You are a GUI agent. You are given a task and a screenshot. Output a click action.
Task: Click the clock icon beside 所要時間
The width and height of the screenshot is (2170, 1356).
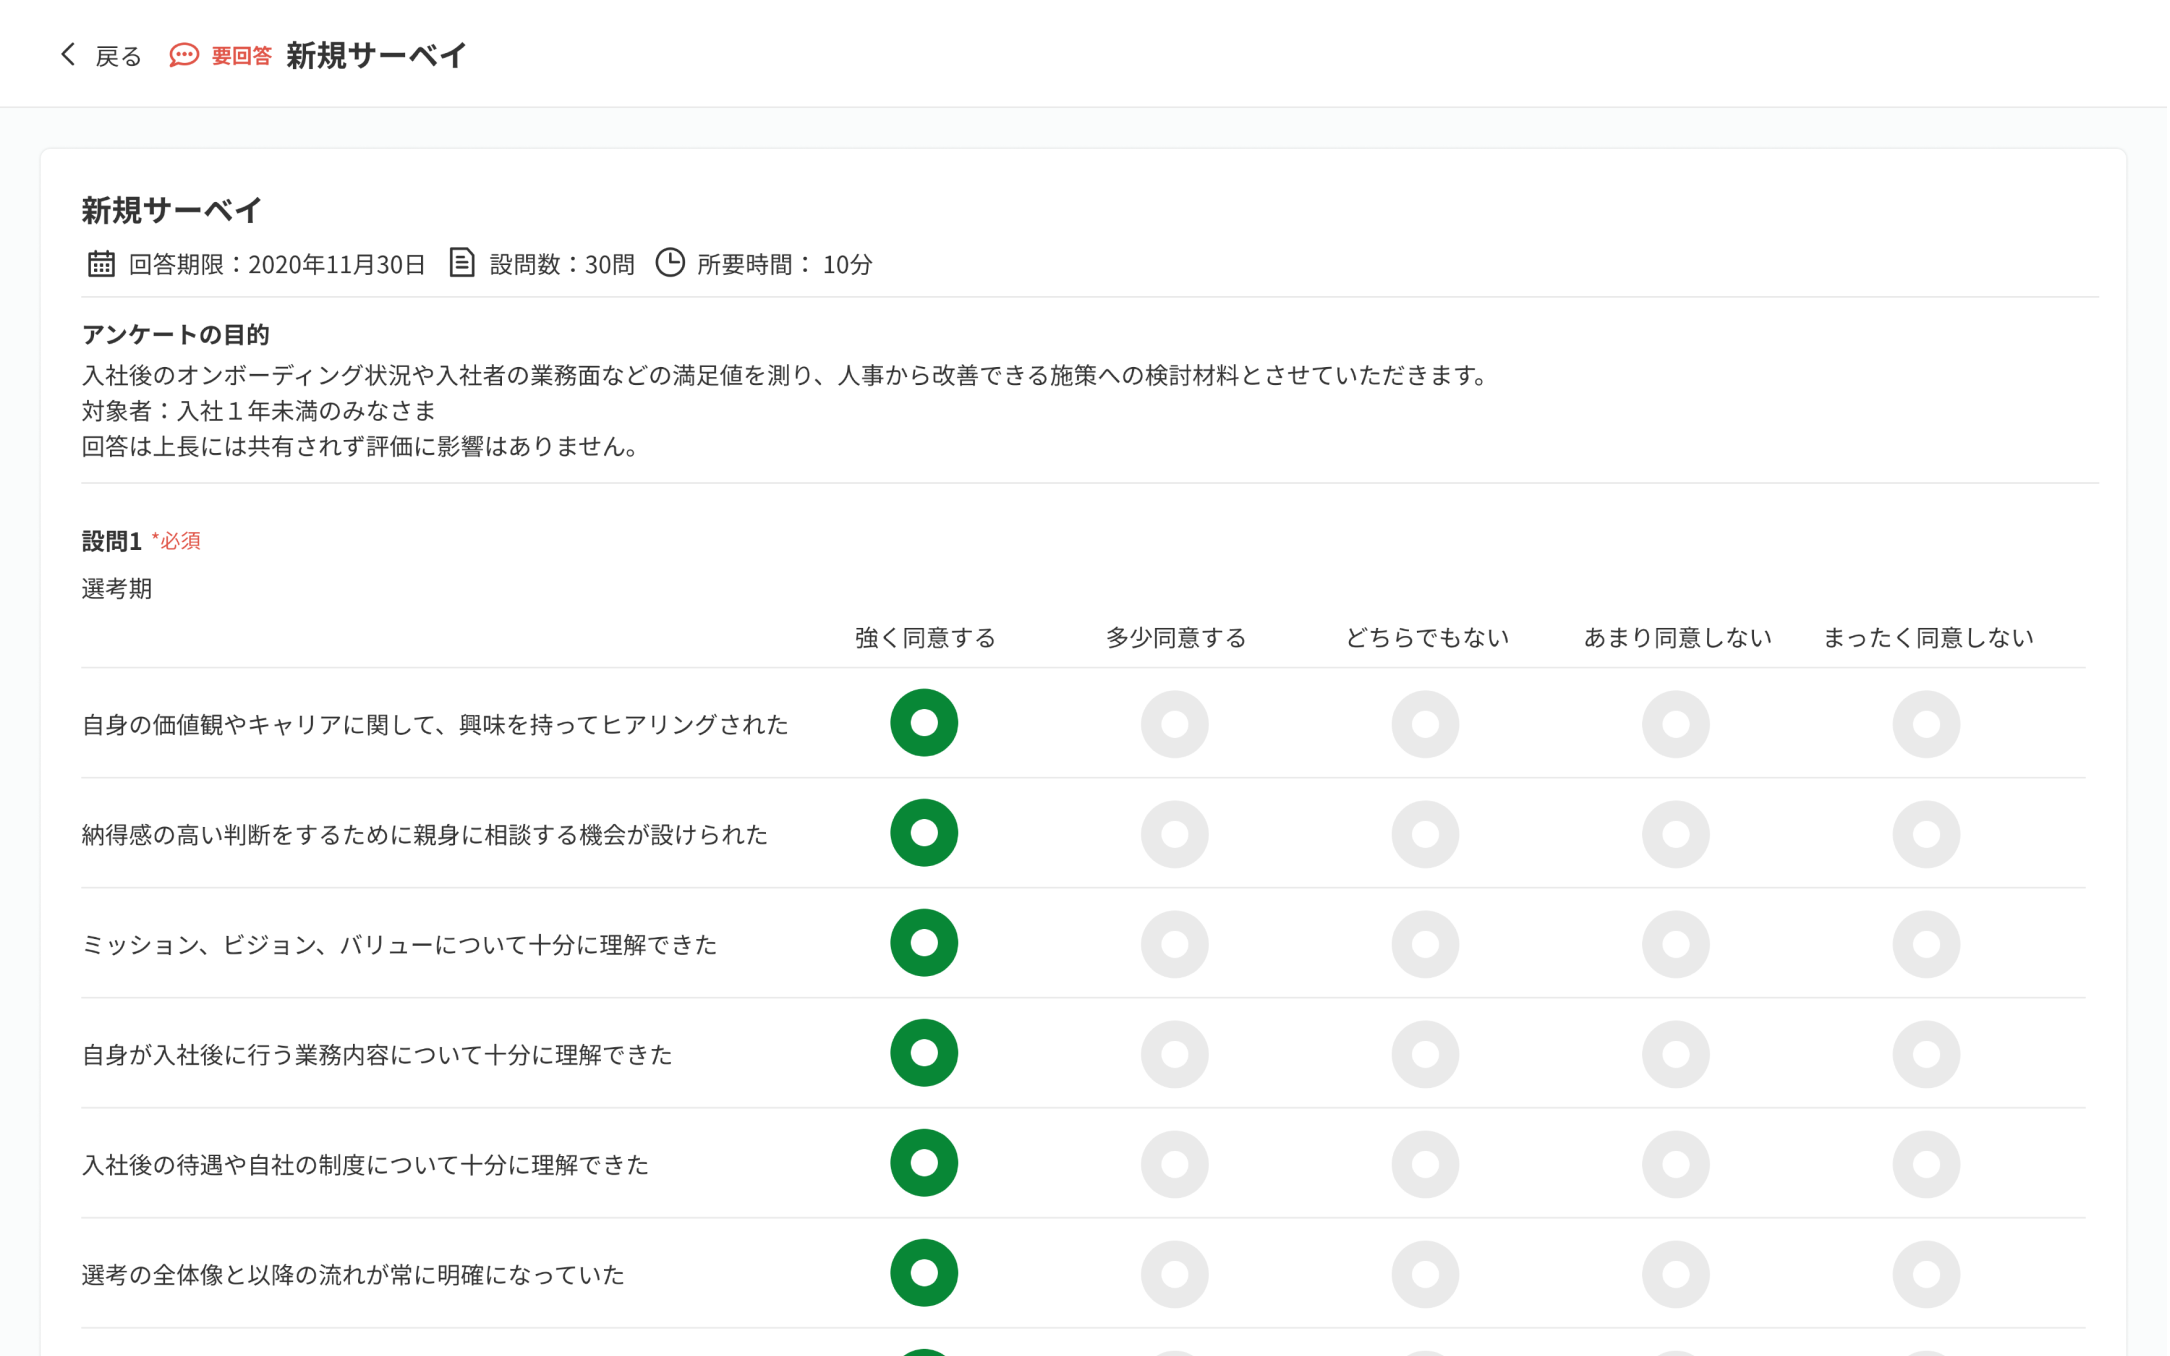[670, 263]
